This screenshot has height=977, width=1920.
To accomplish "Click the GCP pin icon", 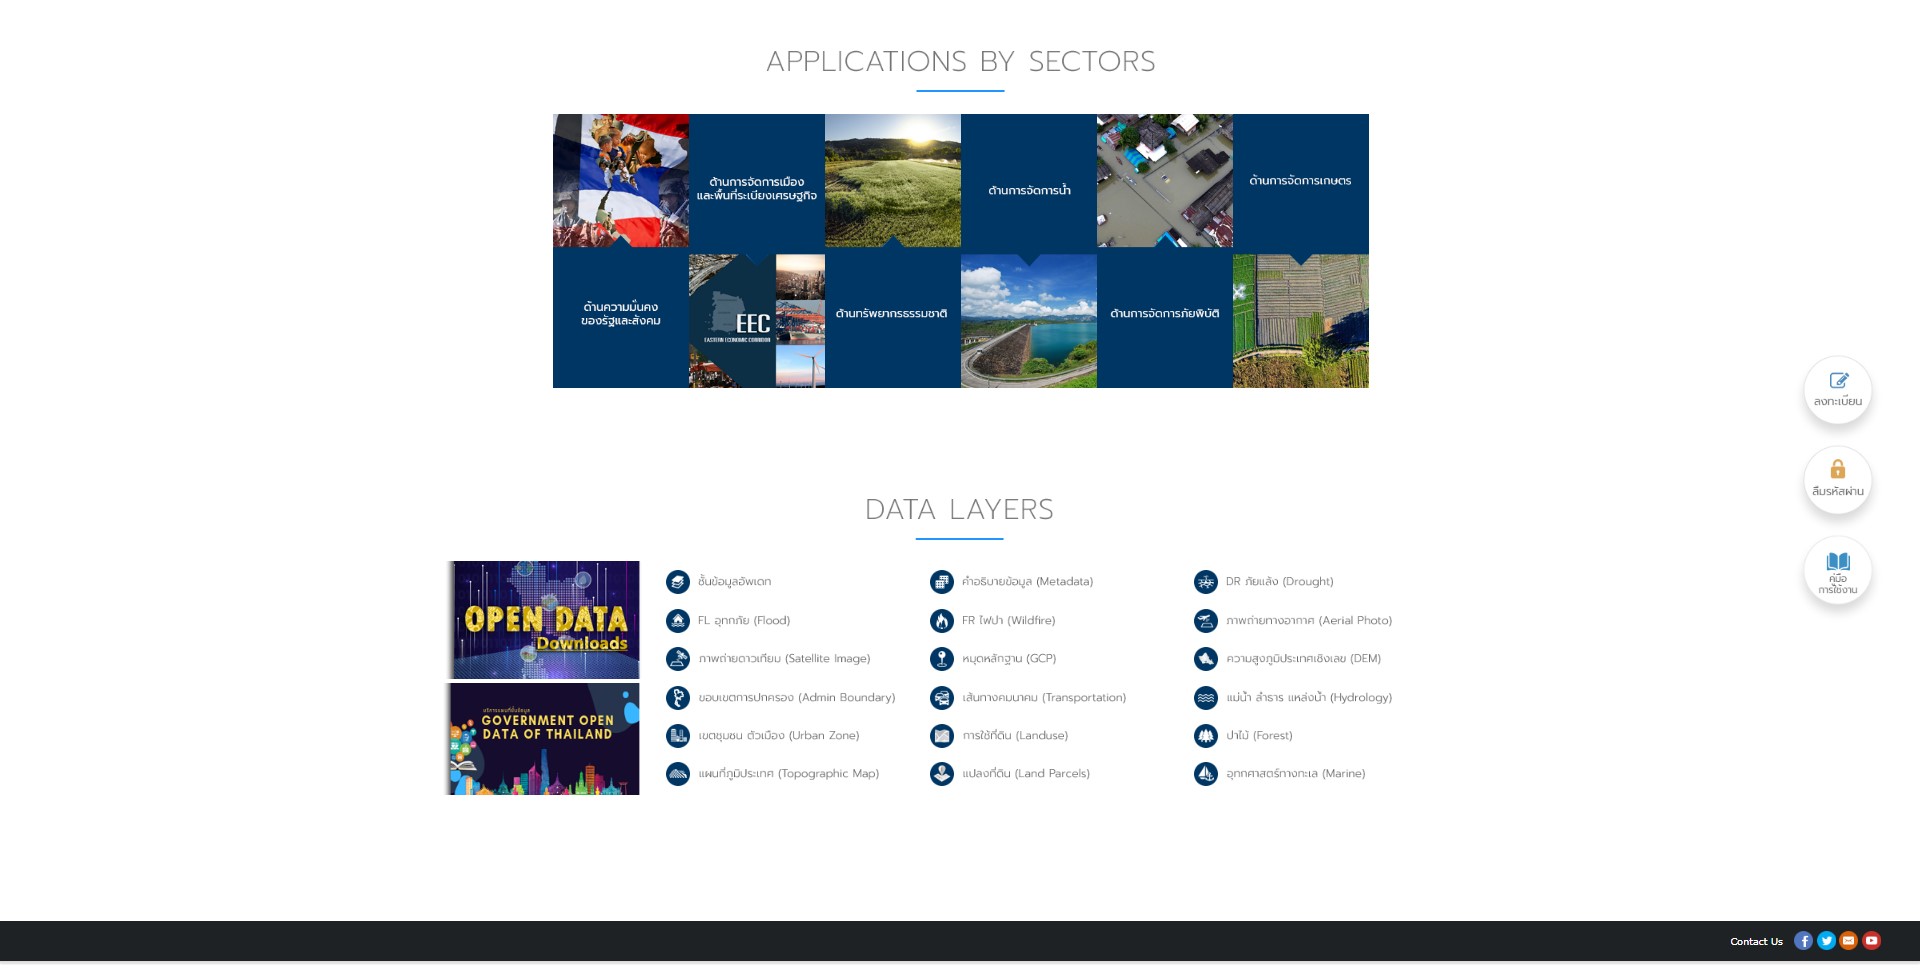I will point(942,659).
